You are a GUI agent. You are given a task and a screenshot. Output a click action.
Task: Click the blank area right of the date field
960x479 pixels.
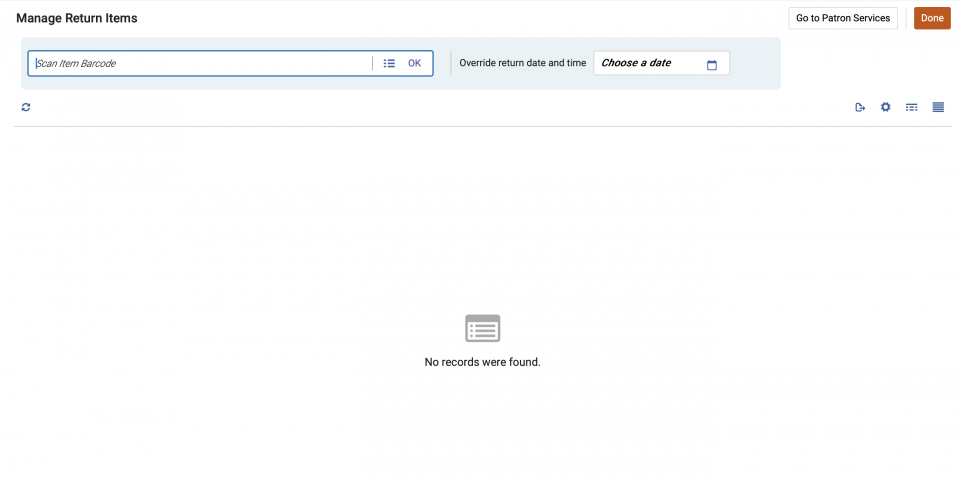755,63
